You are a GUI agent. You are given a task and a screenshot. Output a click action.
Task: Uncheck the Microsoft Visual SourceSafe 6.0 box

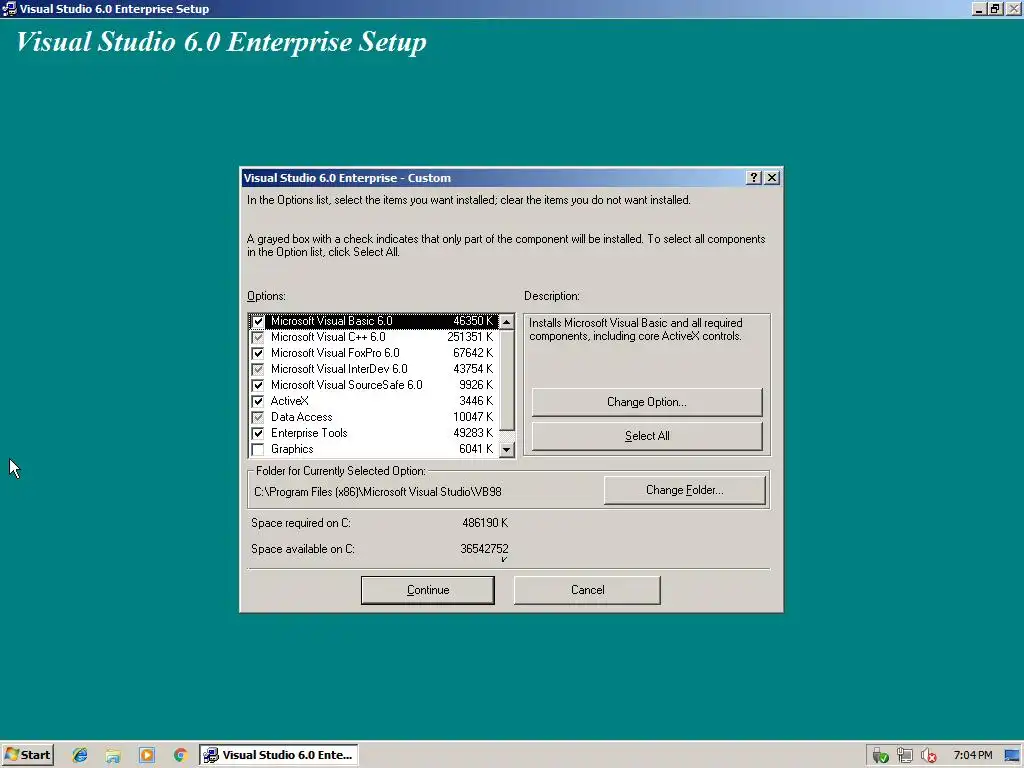coord(258,385)
